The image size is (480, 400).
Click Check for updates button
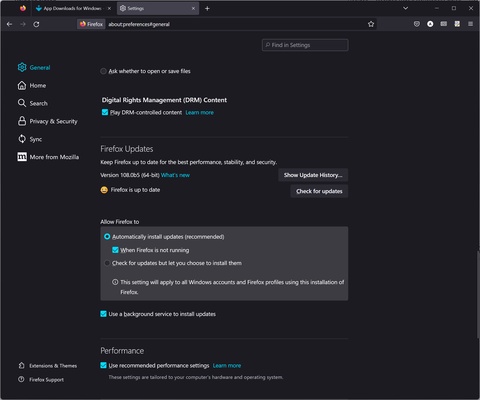(x=319, y=191)
